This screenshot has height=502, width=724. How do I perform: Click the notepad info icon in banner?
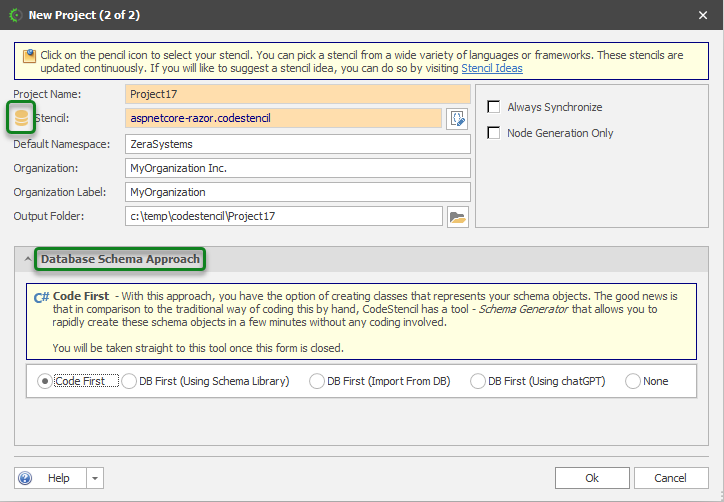[x=29, y=56]
